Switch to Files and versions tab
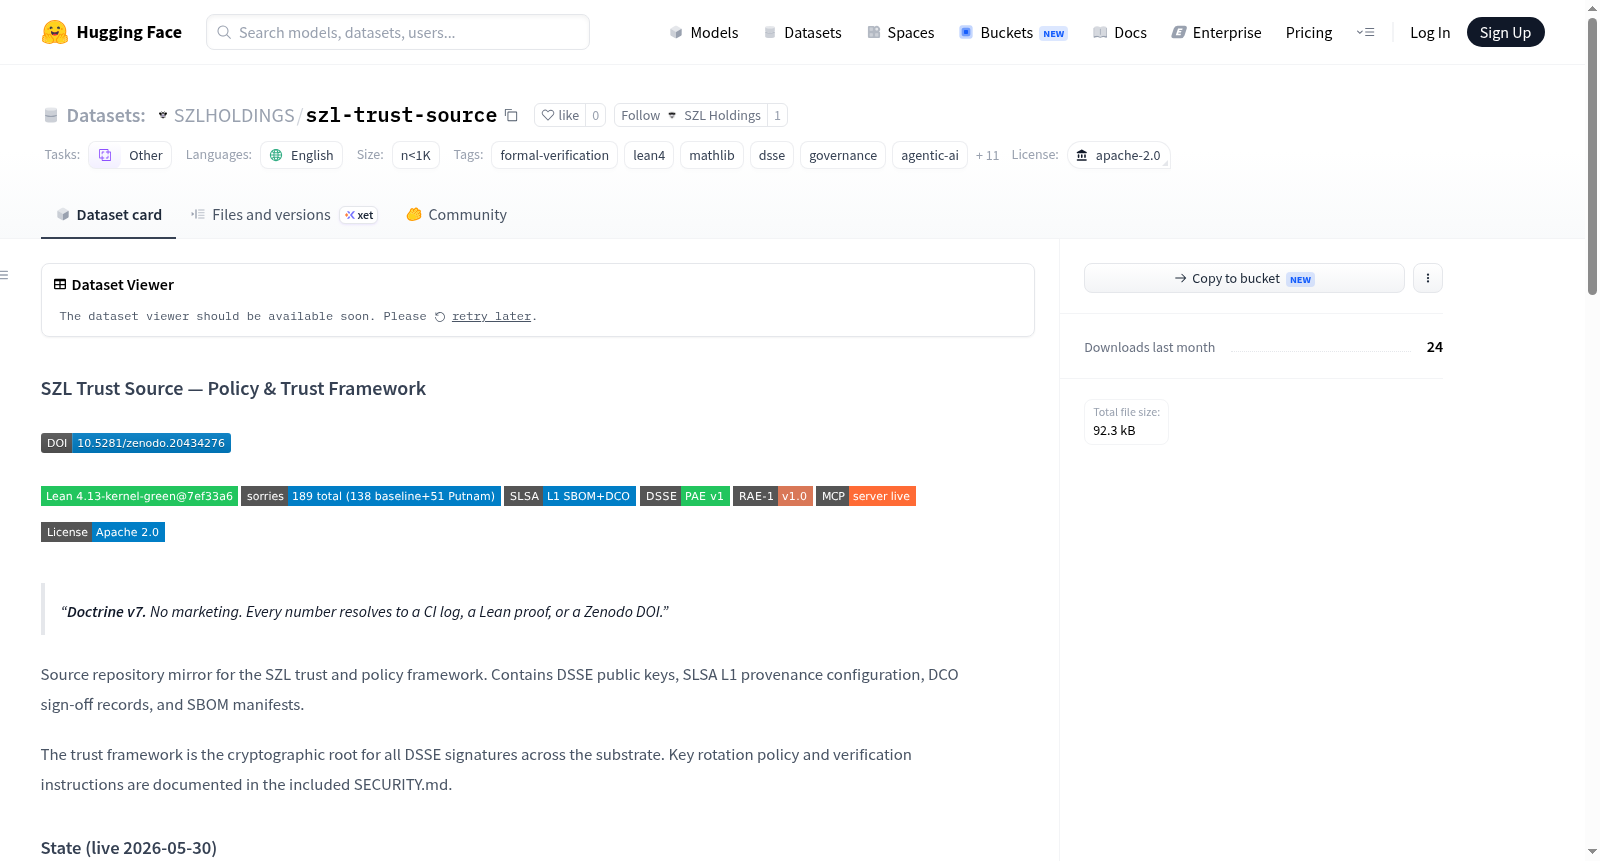The image size is (1600, 861). [x=284, y=215]
